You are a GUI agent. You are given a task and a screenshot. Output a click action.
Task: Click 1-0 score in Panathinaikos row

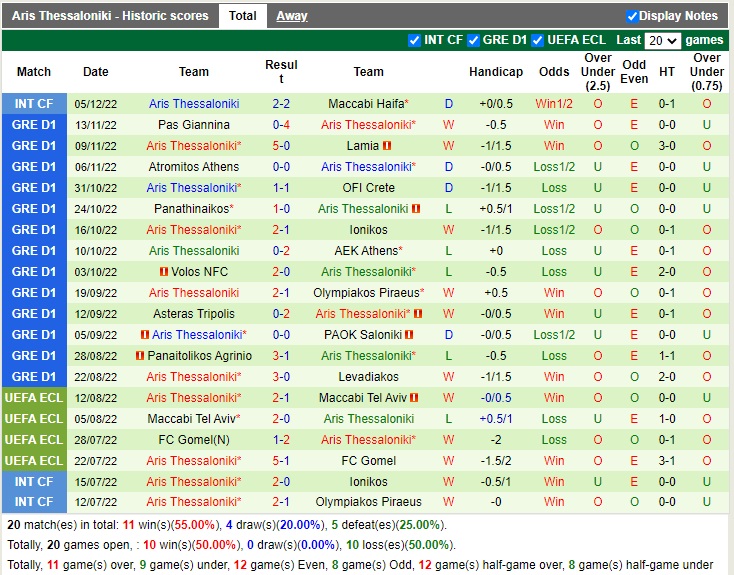click(281, 209)
